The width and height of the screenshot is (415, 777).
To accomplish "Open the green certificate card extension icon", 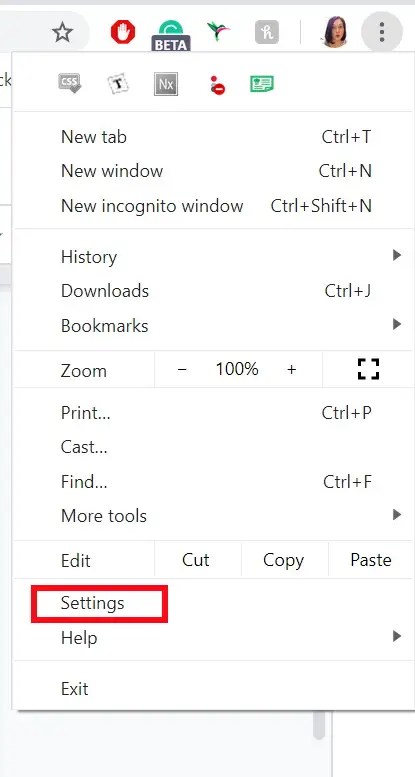I will [262, 84].
